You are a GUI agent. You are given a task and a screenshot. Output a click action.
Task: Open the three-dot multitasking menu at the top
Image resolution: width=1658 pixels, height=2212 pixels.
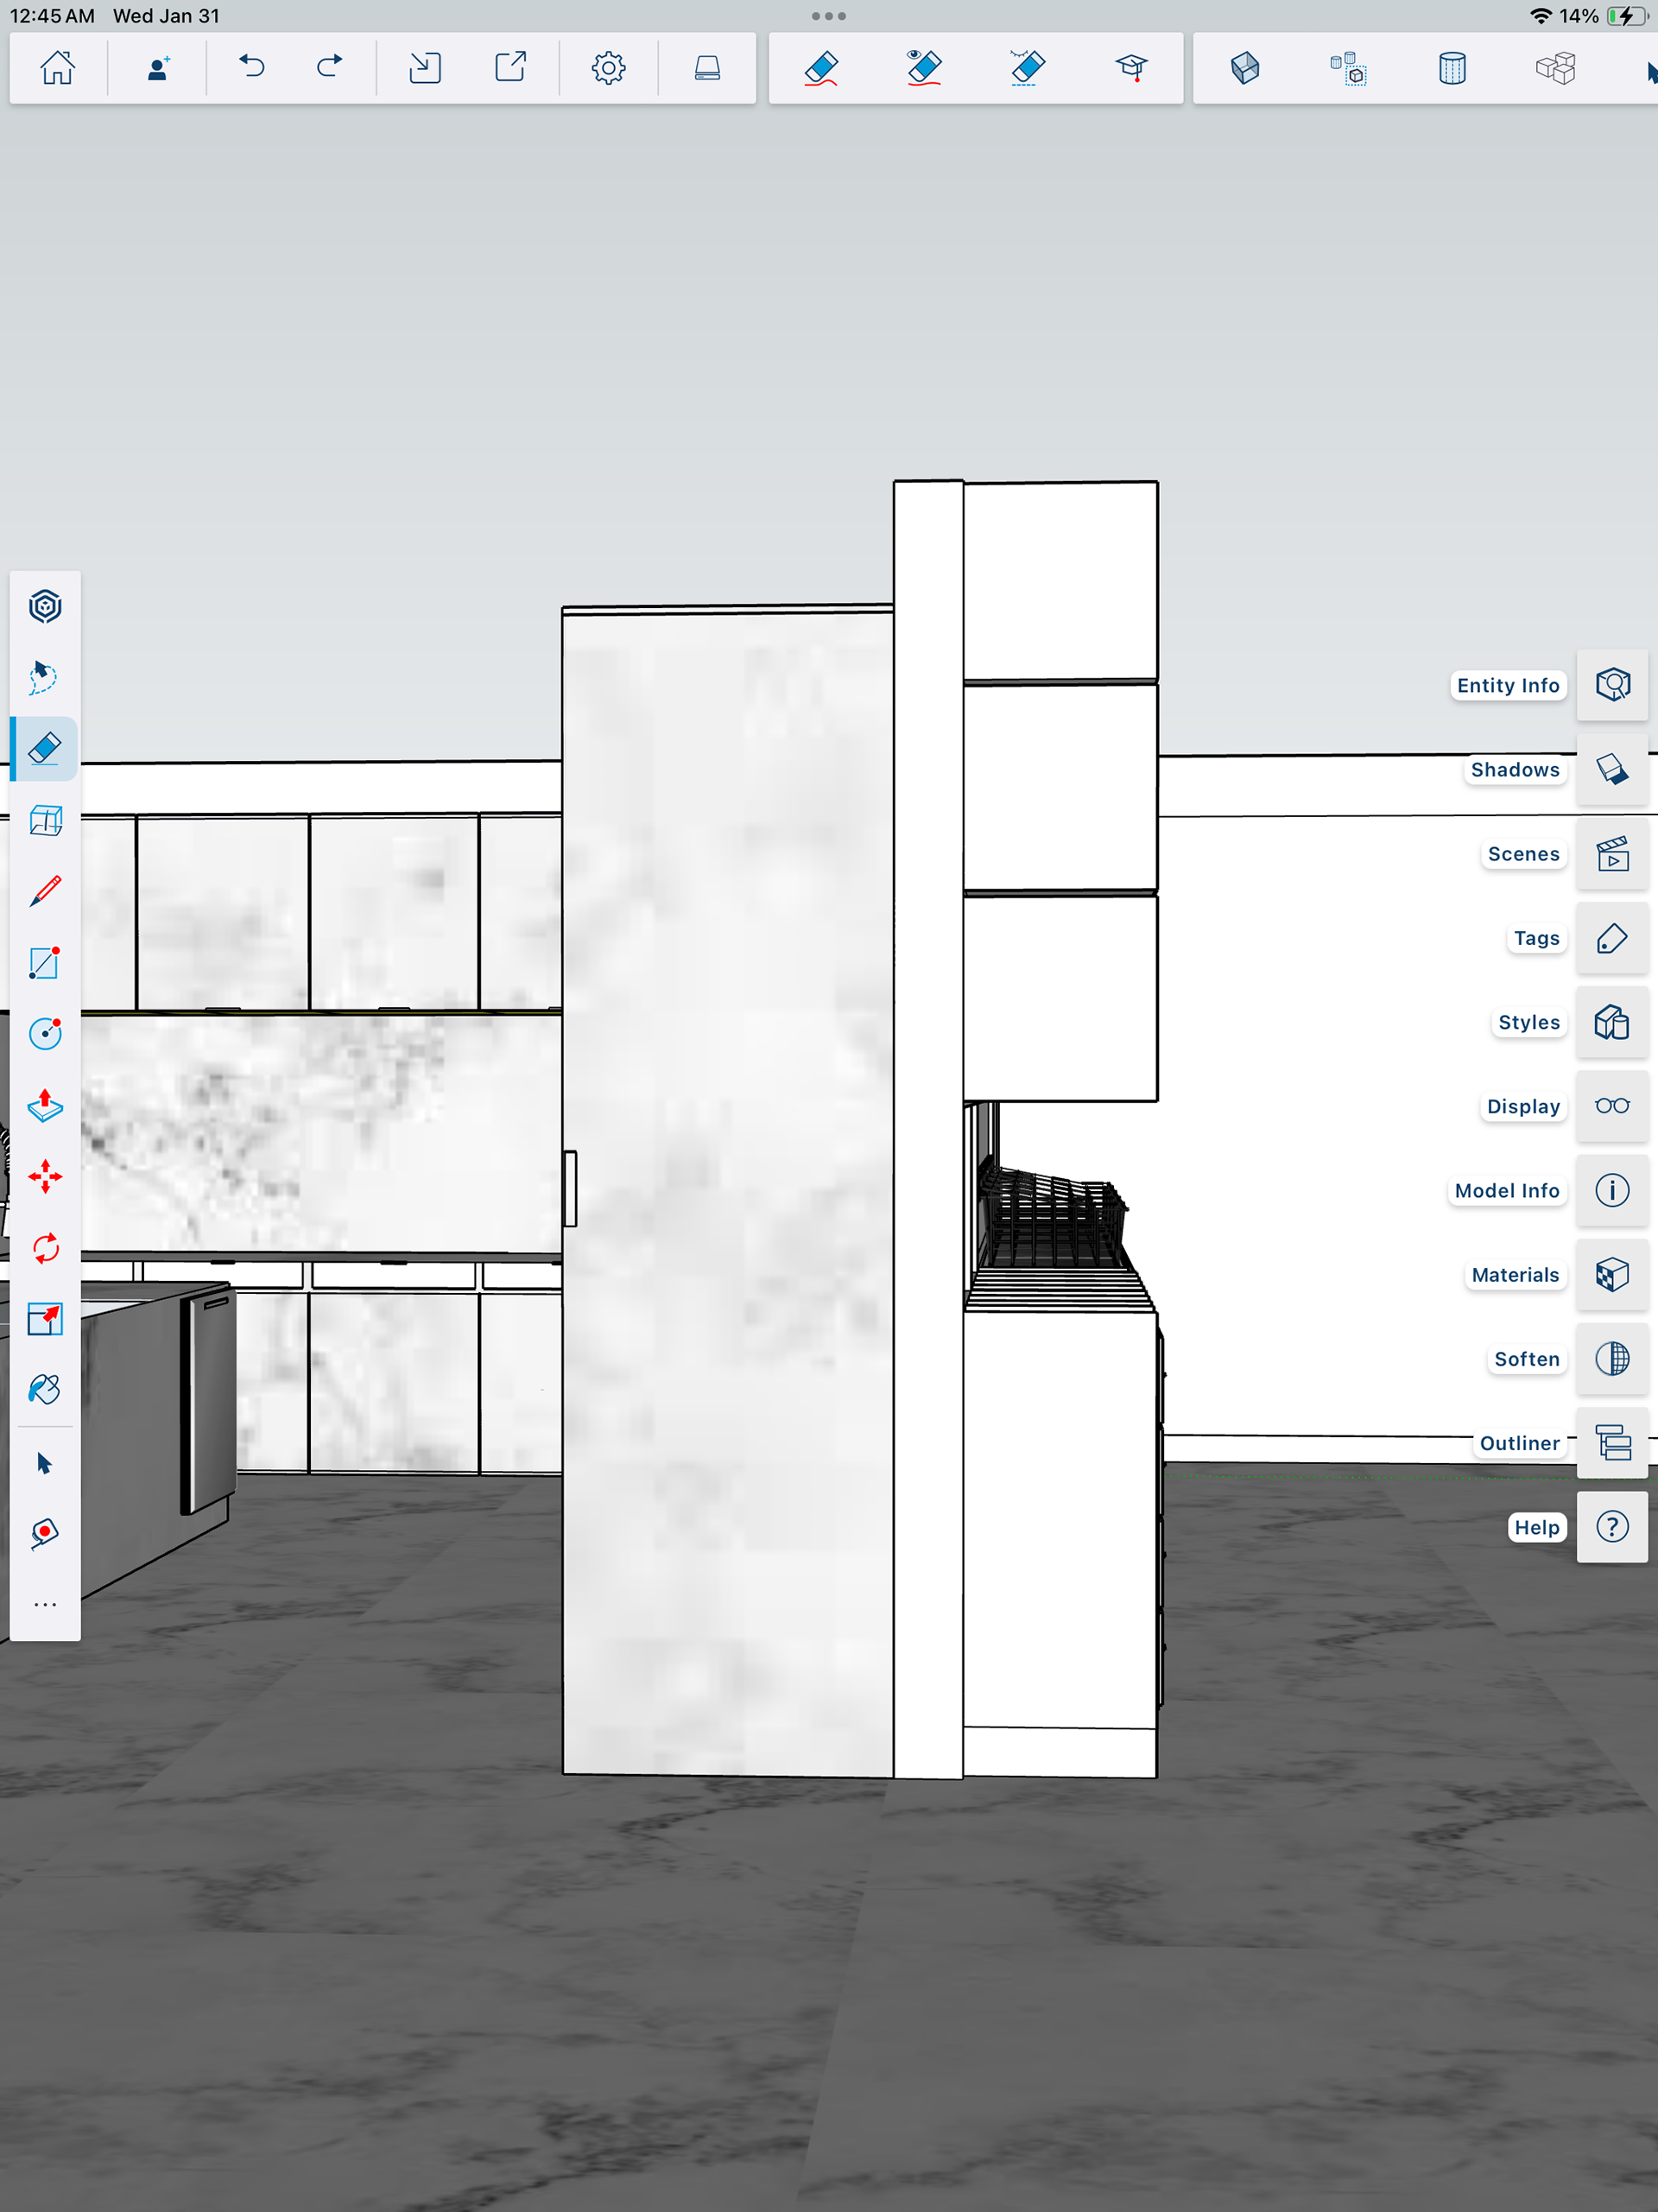(x=828, y=16)
